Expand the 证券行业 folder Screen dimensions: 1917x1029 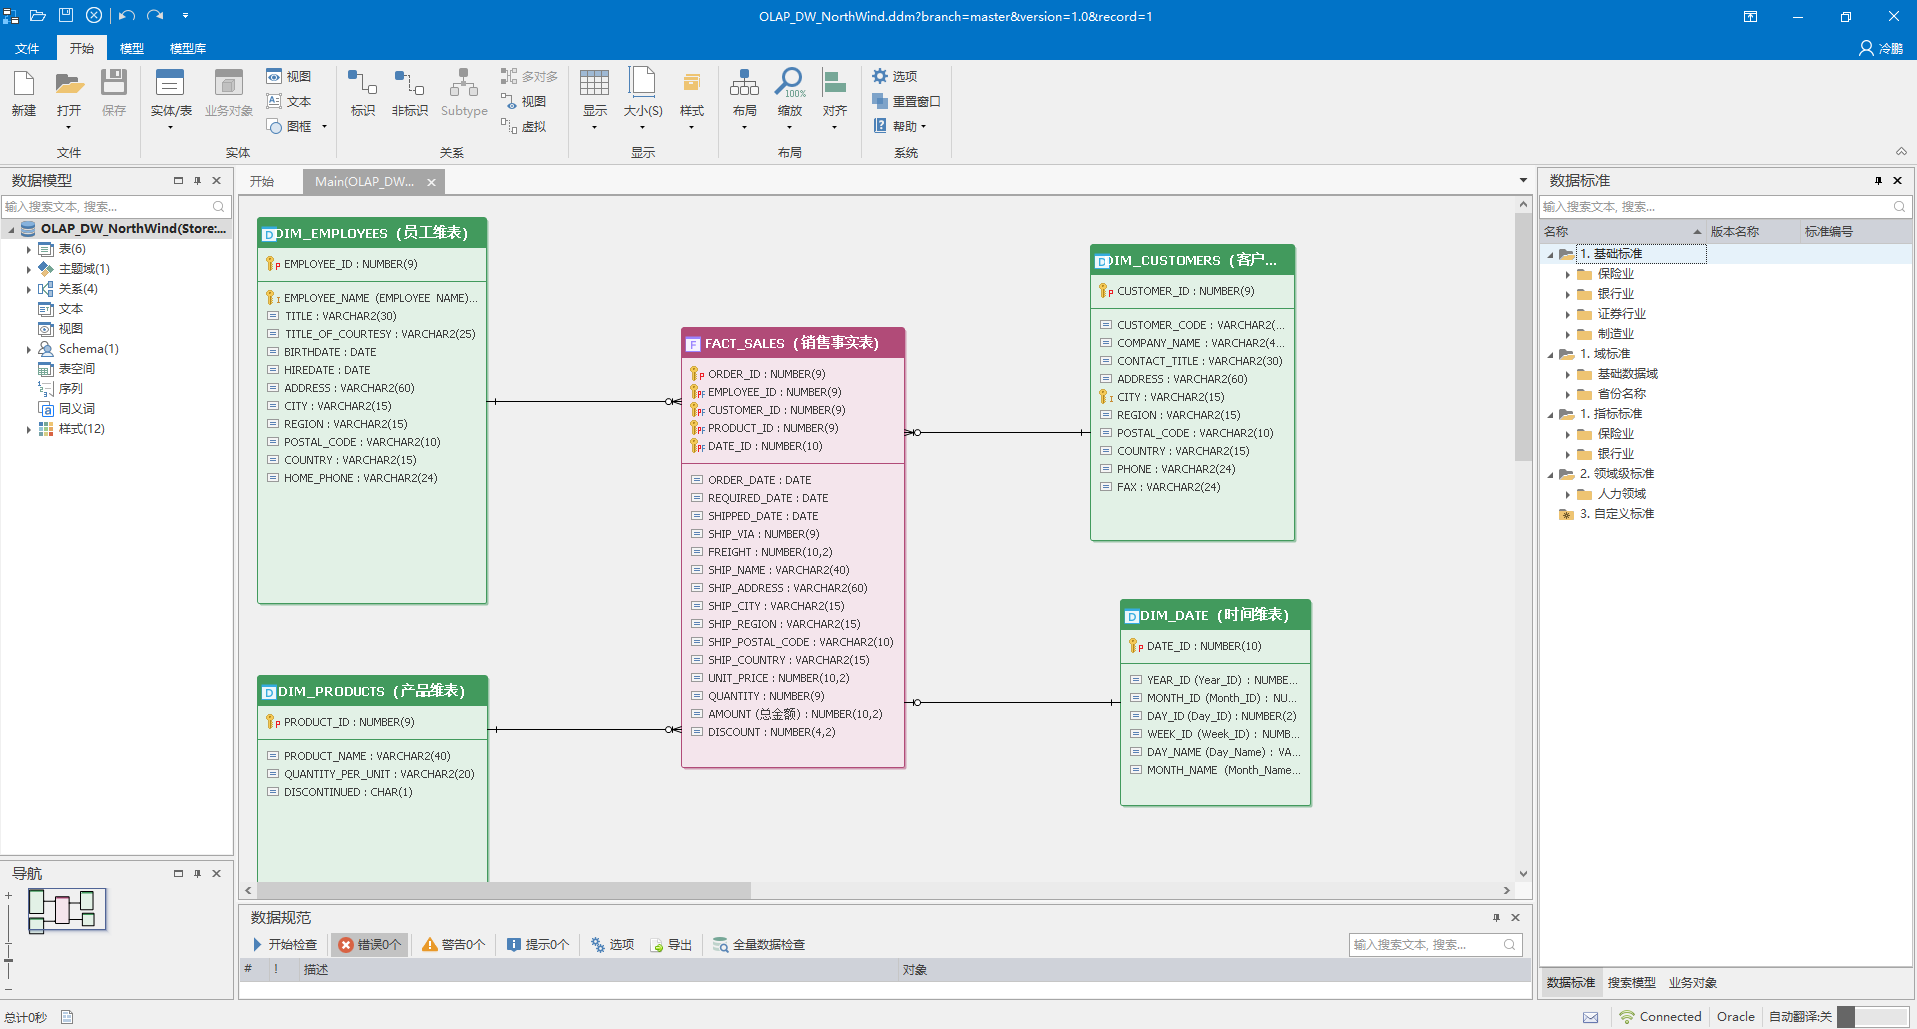(1567, 314)
